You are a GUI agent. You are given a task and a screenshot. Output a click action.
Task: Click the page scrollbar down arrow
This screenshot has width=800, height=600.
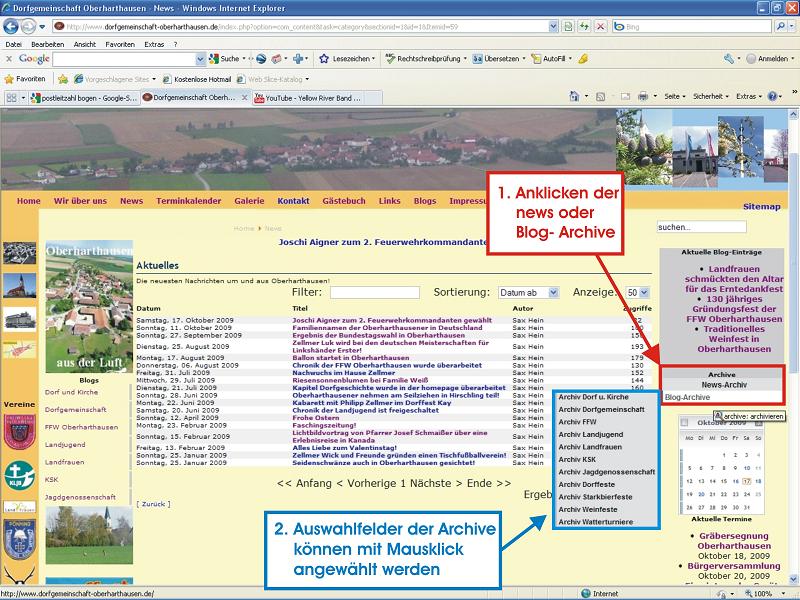pos(793,580)
